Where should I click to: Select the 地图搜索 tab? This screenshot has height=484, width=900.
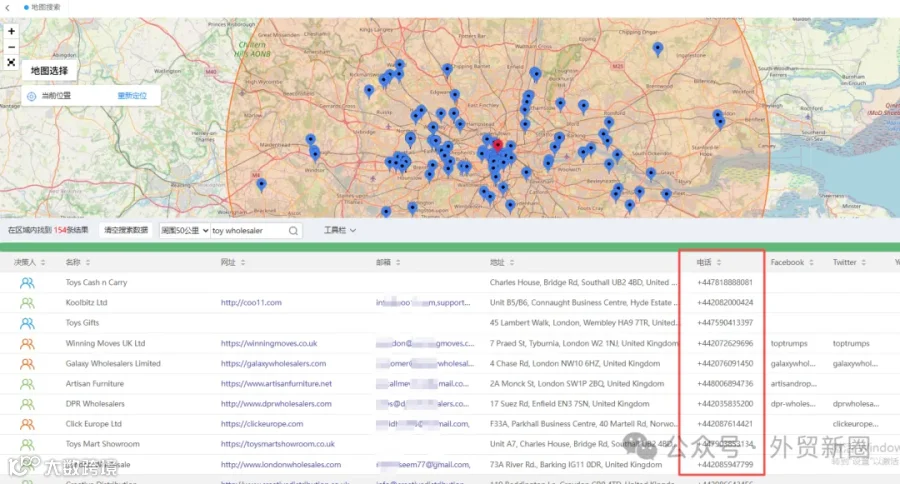tap(42, 7)
